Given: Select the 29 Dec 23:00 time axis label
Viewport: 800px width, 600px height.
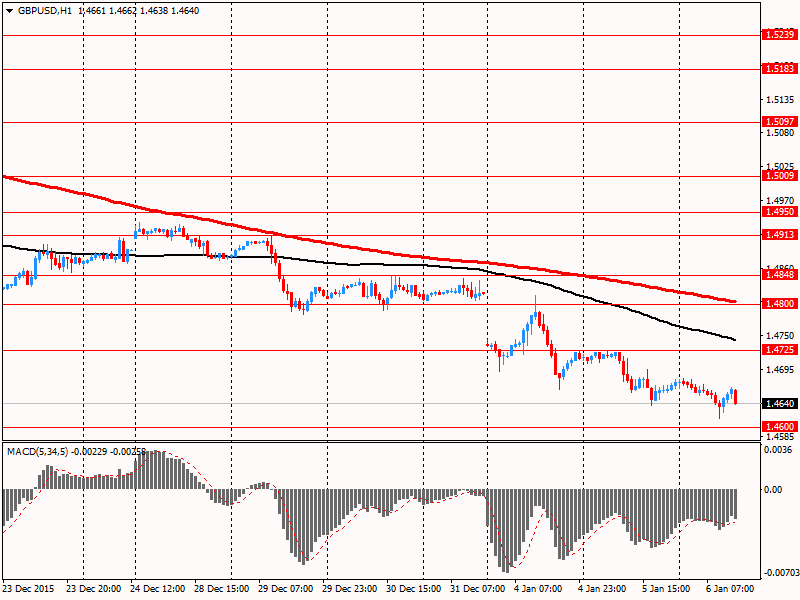Looking at the screenshot, I should (x=349, y=589).
